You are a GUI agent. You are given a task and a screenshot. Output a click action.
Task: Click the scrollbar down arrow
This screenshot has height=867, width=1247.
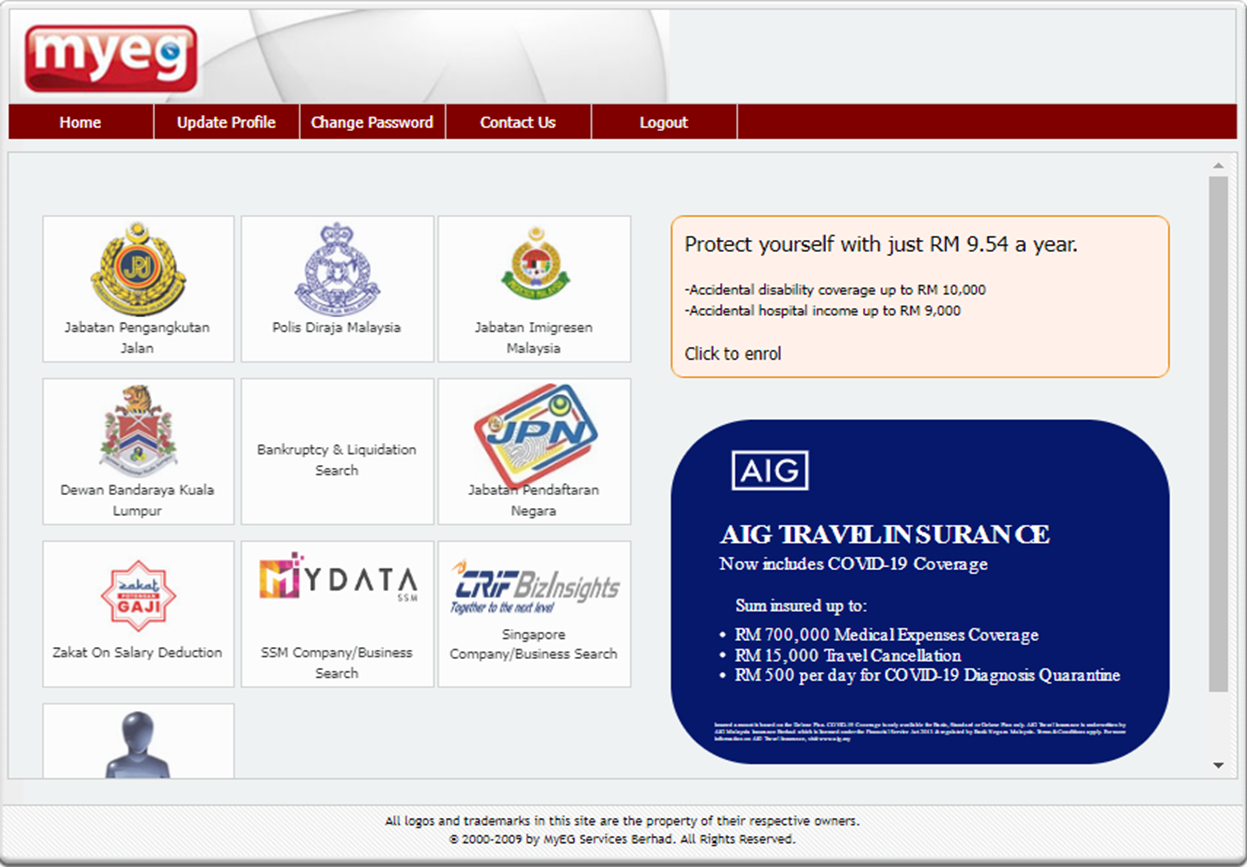tap(1218, 766)
